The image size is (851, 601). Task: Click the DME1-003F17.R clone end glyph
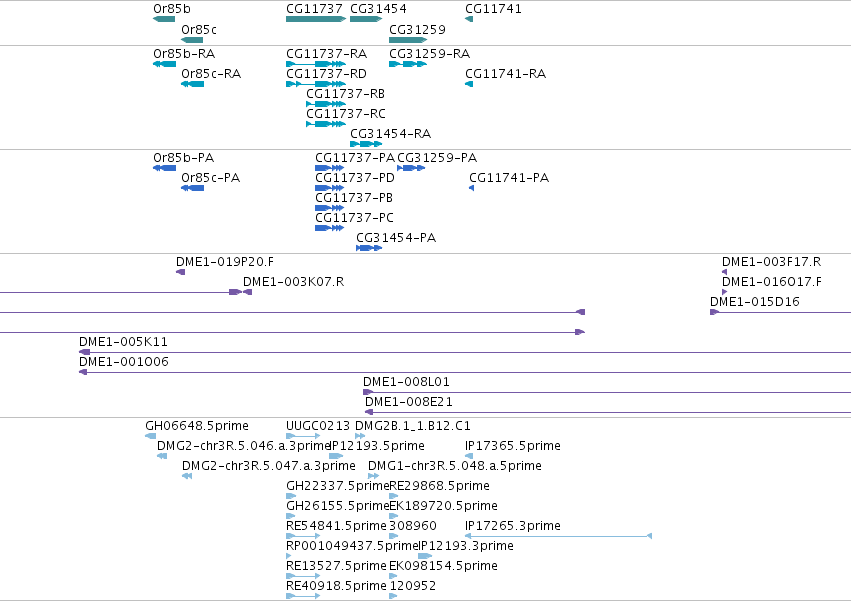725,273
